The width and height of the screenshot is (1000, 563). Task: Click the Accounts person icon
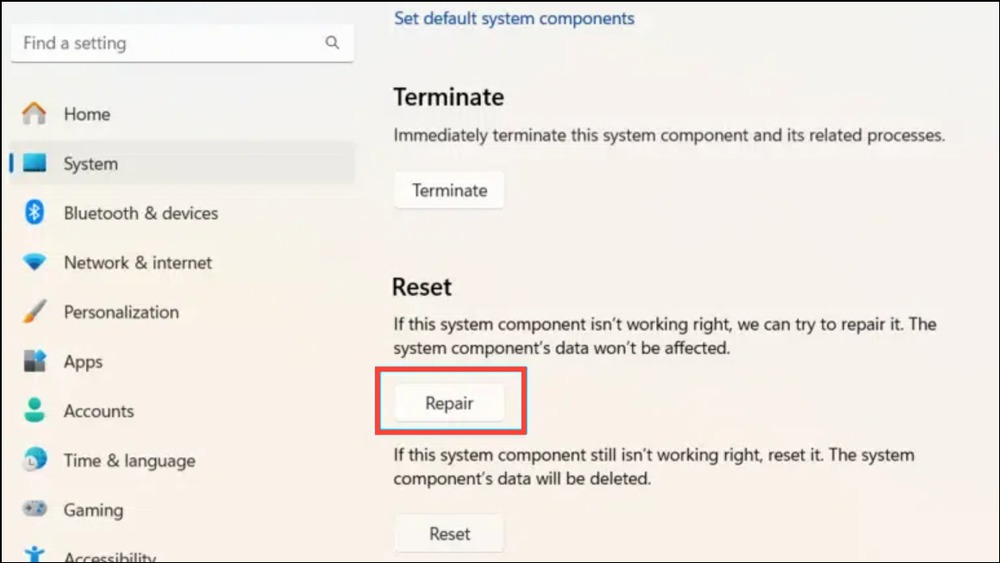tap(34, 410)
